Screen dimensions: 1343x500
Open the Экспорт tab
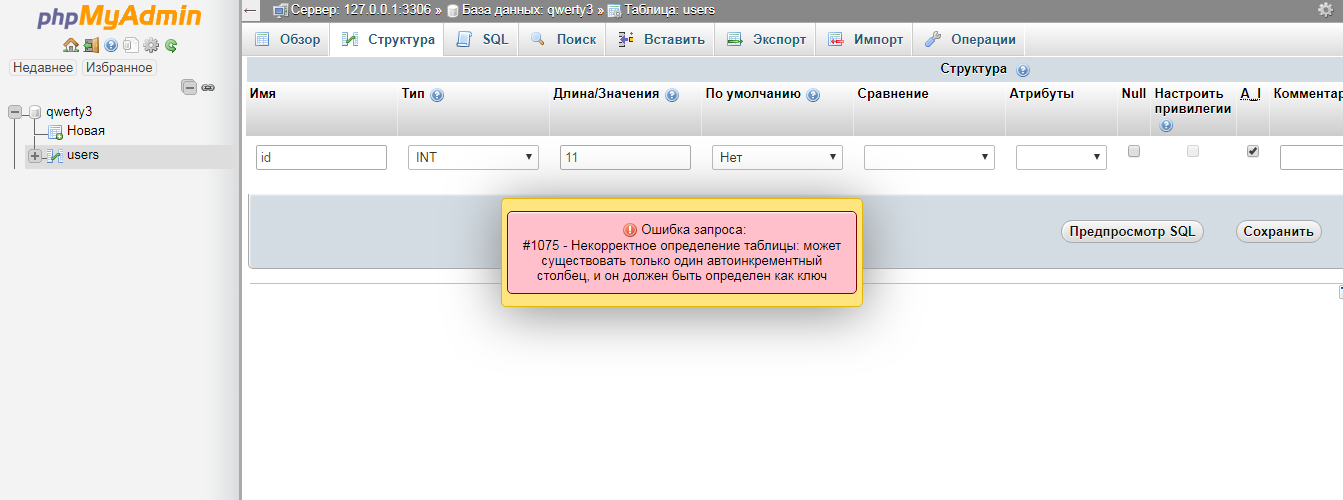(x=766, y=40)
